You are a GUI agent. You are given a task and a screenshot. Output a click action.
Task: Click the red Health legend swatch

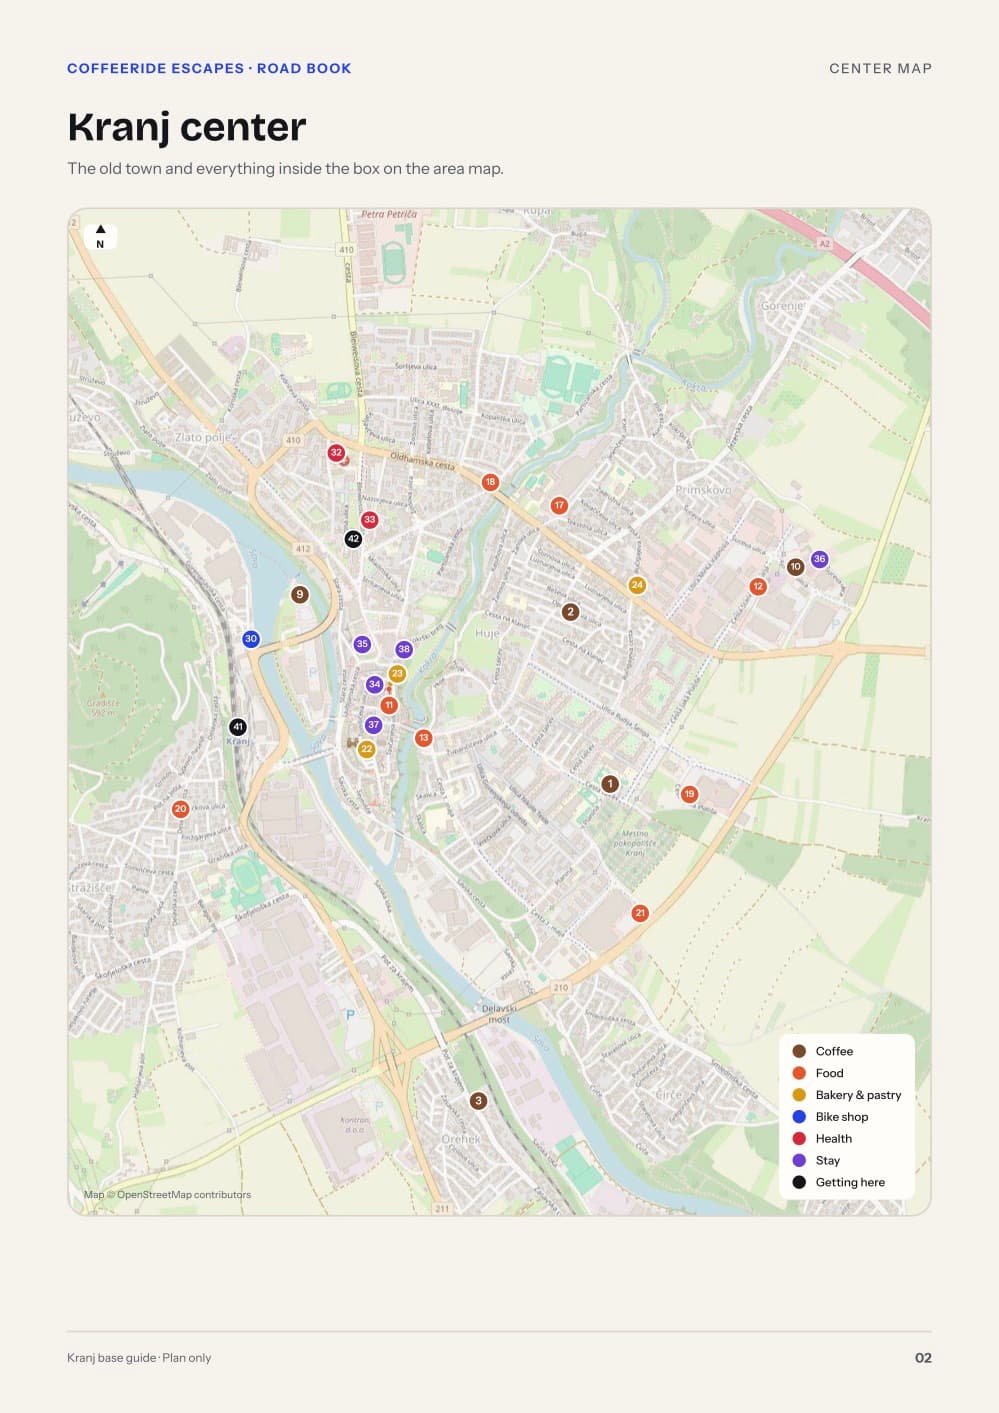(799, 1139)
